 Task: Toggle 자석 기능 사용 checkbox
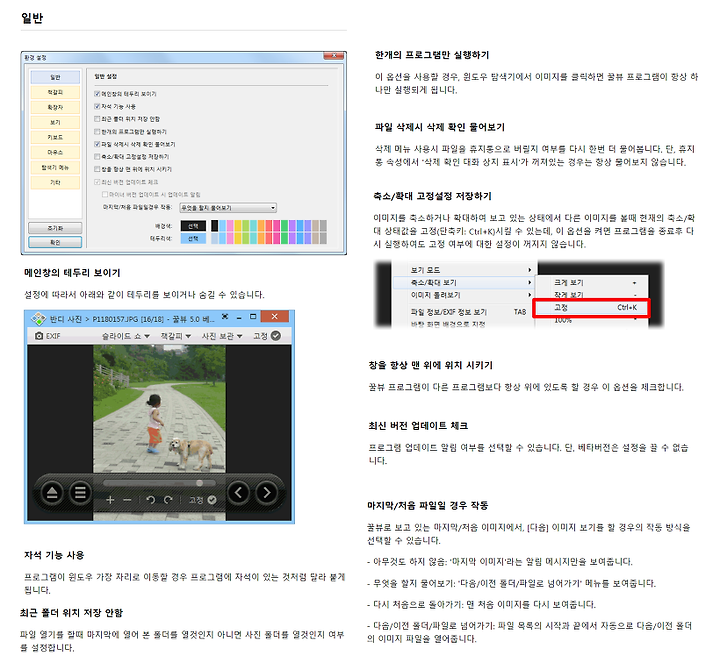[97, 106]
